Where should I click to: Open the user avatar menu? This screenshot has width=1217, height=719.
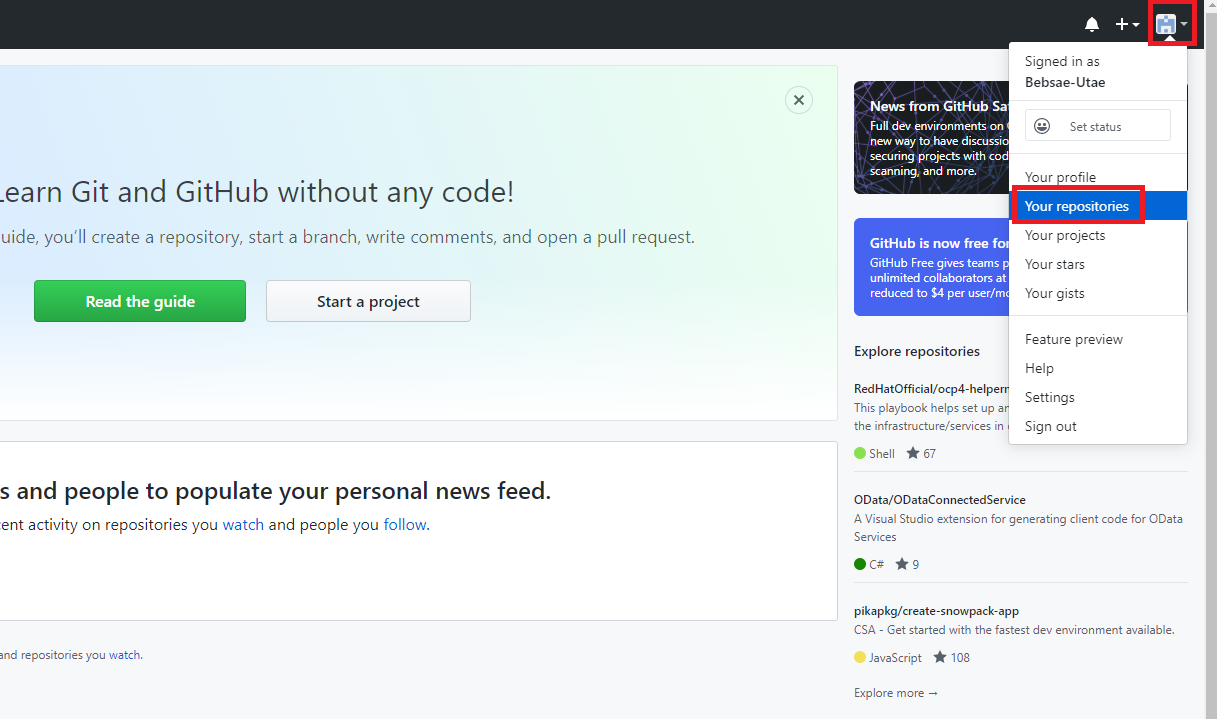(1172, 24)
